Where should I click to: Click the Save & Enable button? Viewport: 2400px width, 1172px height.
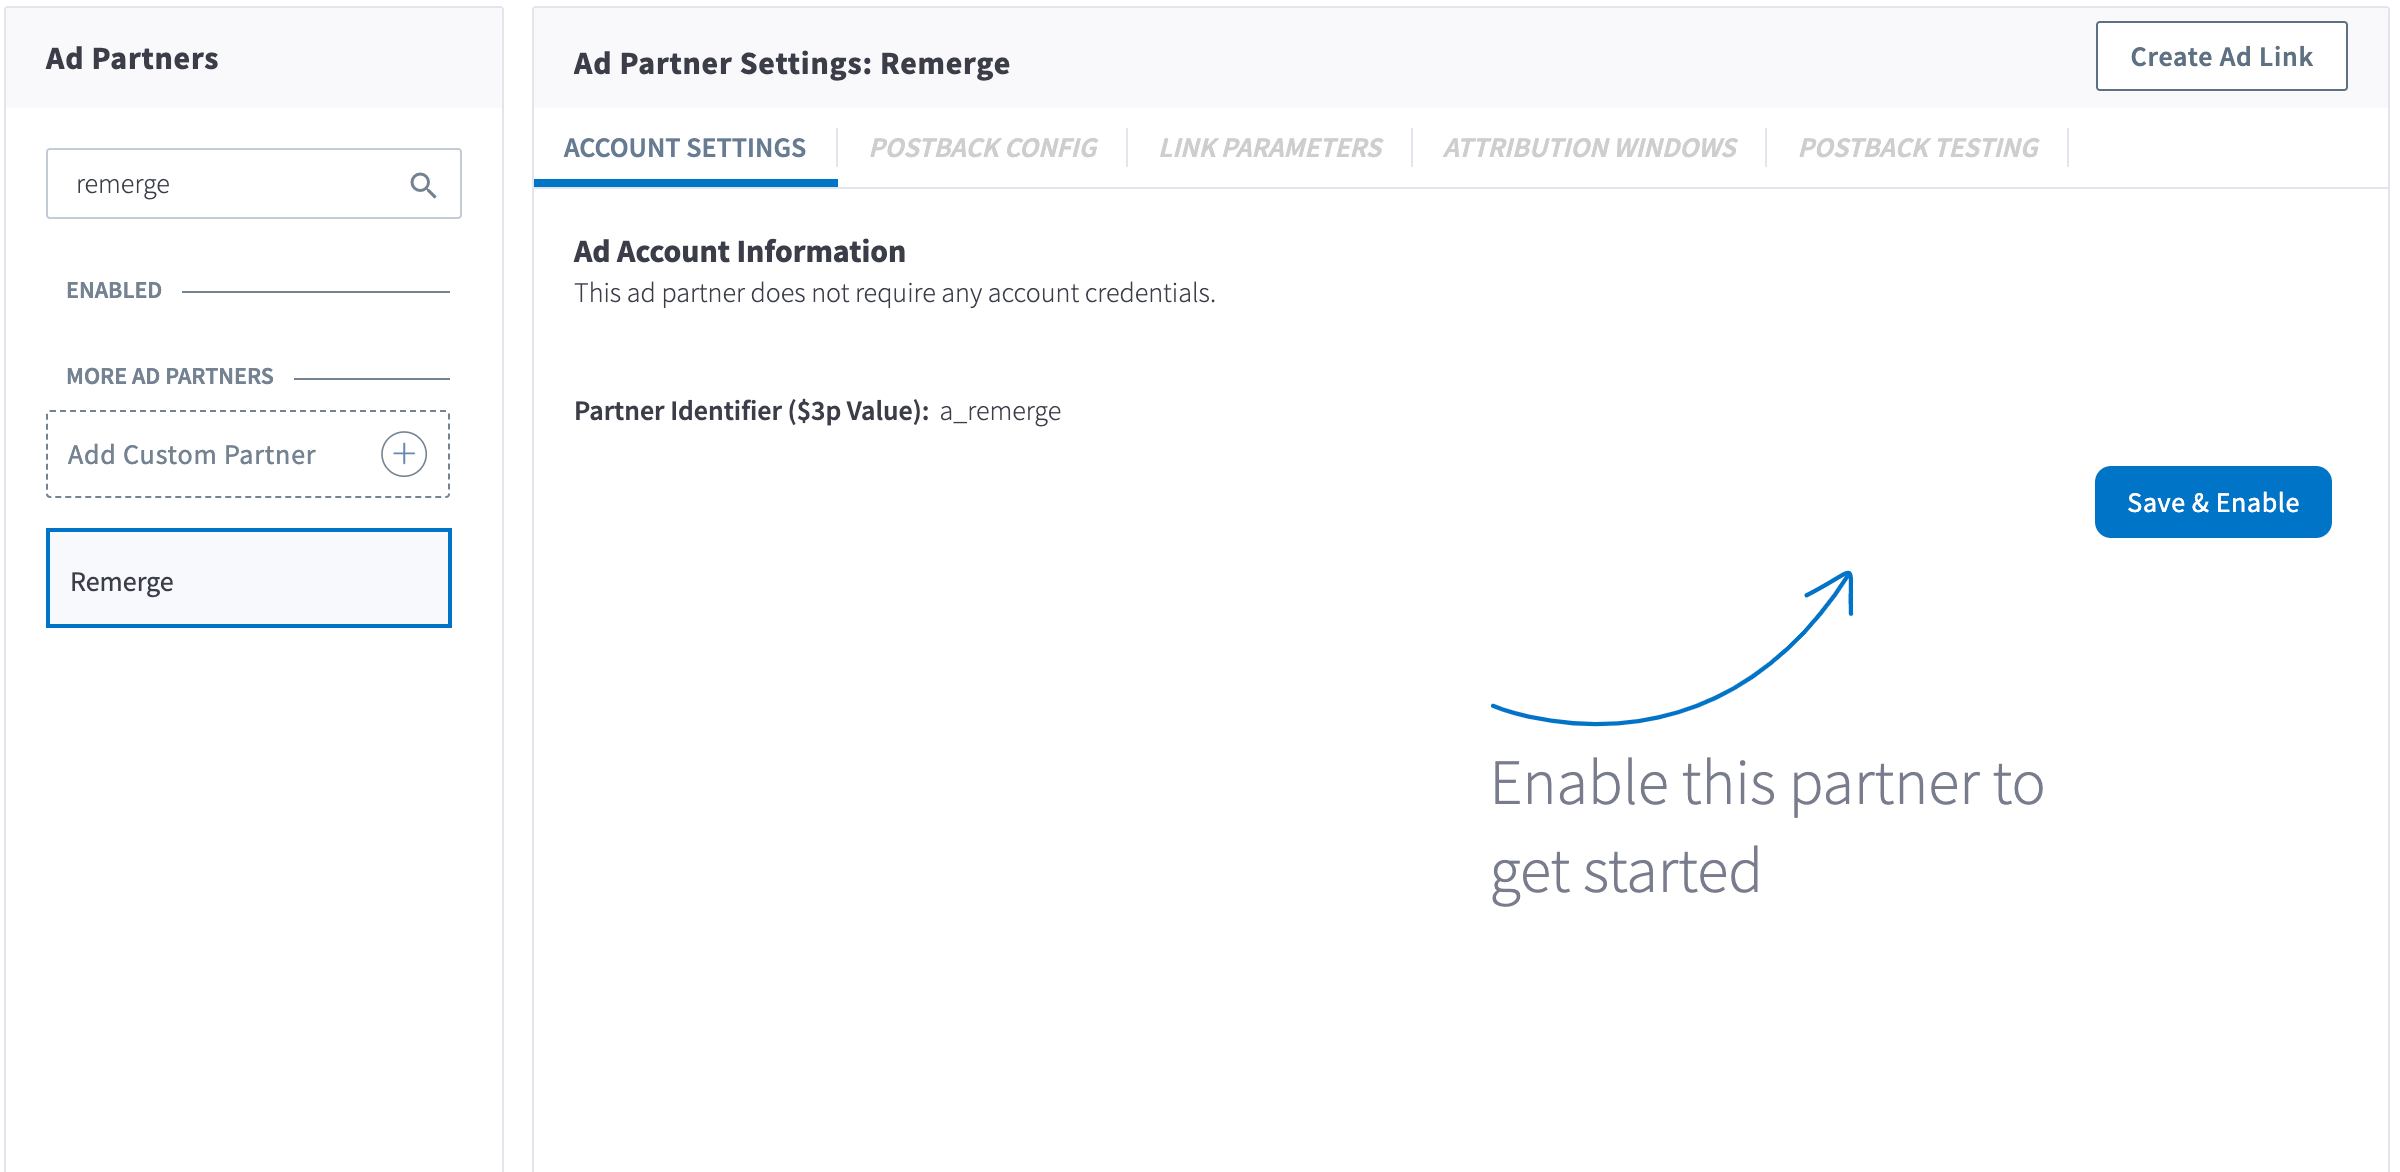(x=2212, y=502)
